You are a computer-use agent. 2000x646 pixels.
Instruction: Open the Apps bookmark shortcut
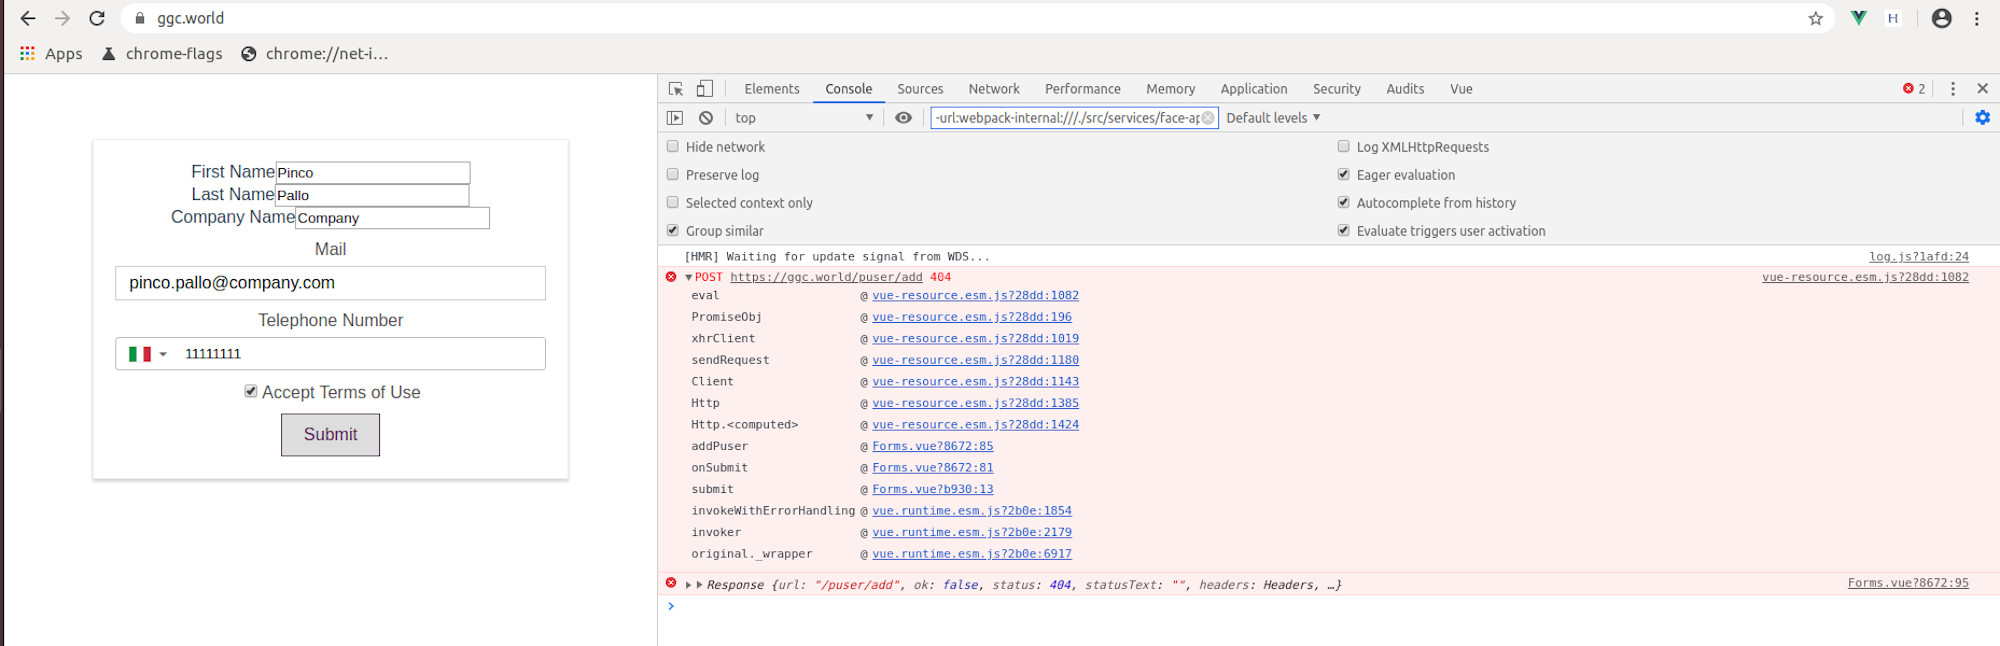coord(51,54)
